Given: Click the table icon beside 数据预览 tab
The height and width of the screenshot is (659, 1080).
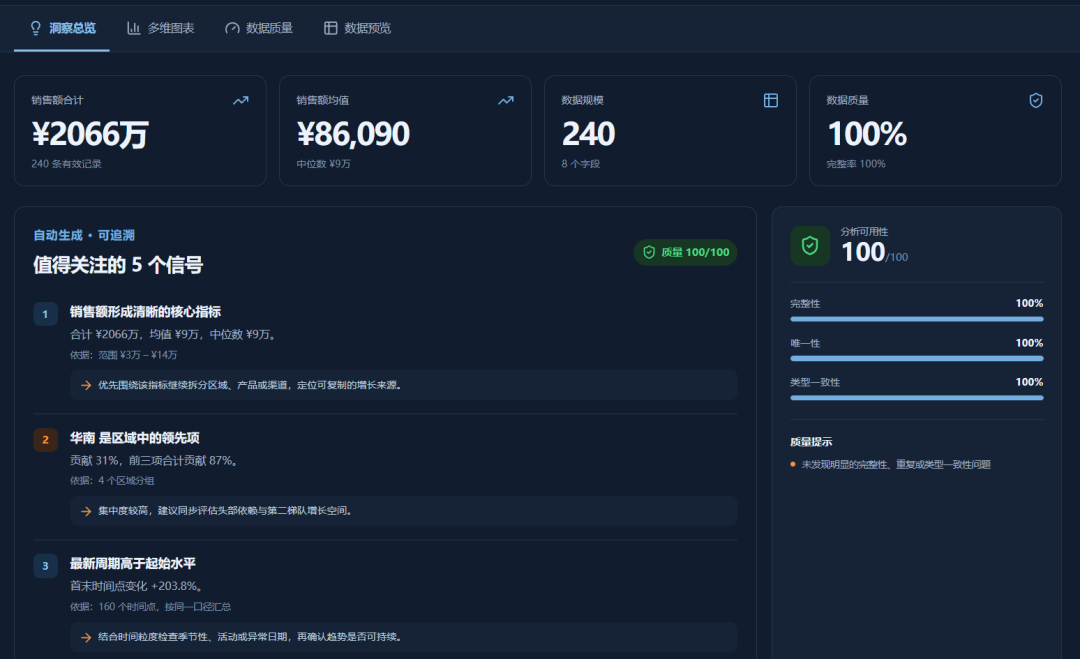Looking at the screenshot, I should pos(331,28).
